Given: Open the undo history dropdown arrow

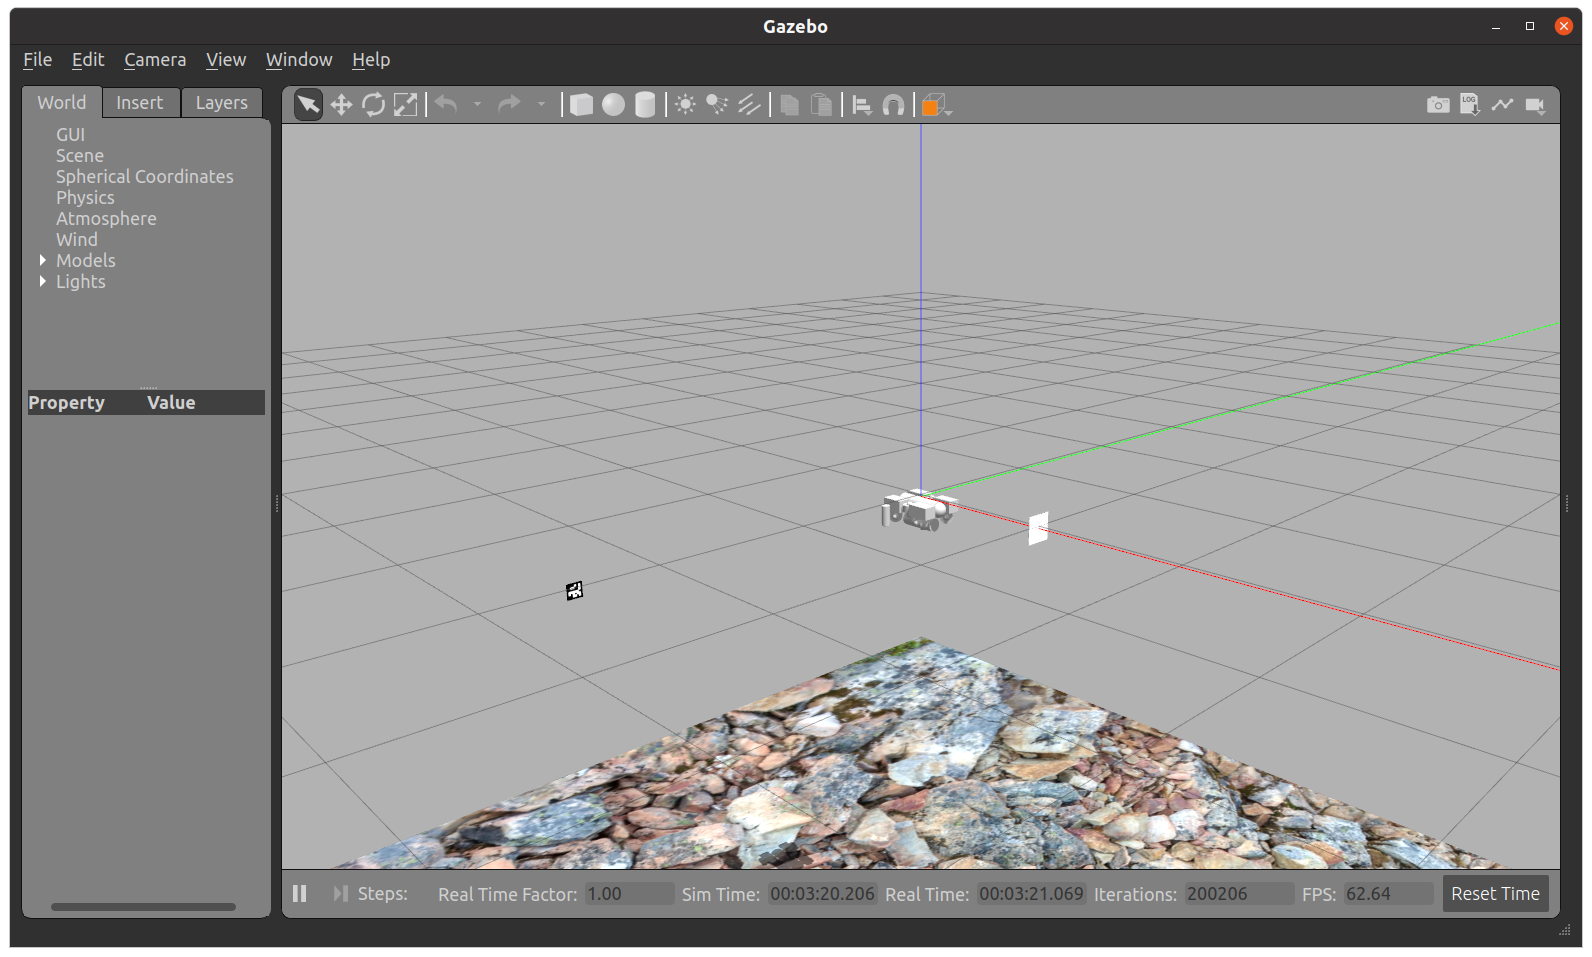Looking at the screenshot, I should [x=477, y=104].
